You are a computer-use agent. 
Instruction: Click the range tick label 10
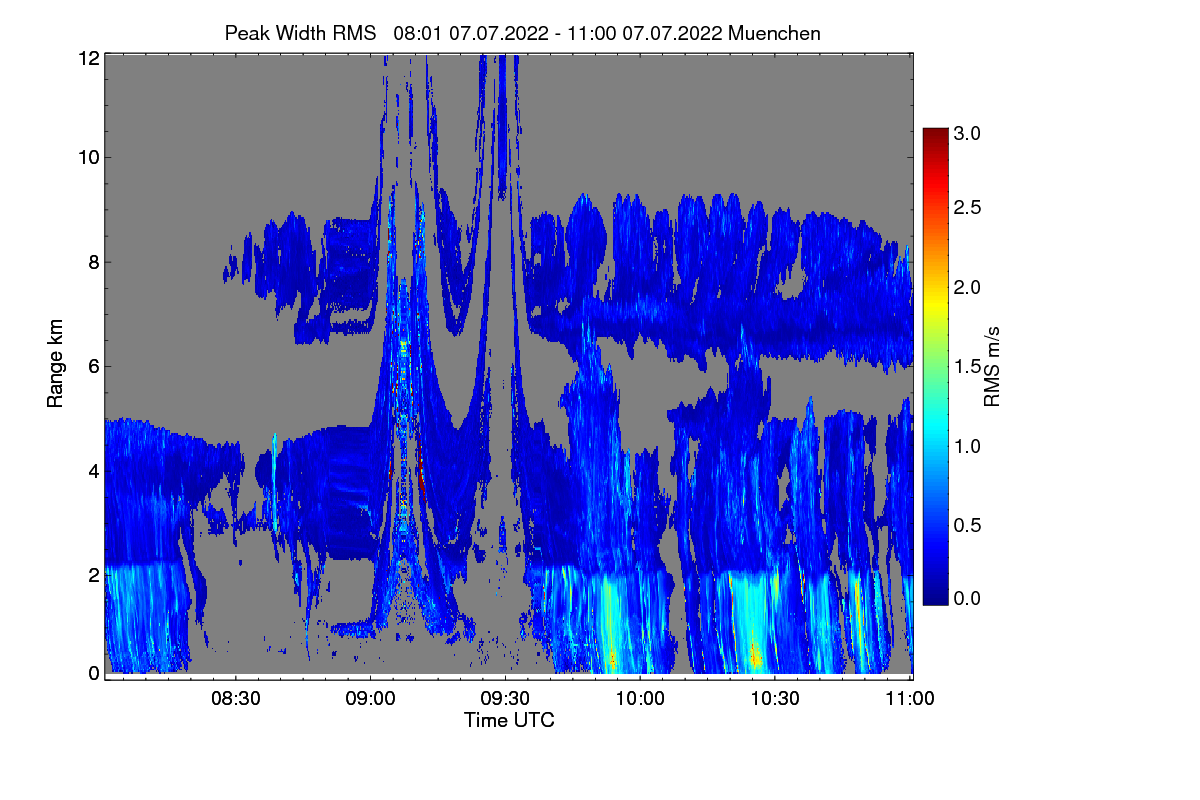89,157
